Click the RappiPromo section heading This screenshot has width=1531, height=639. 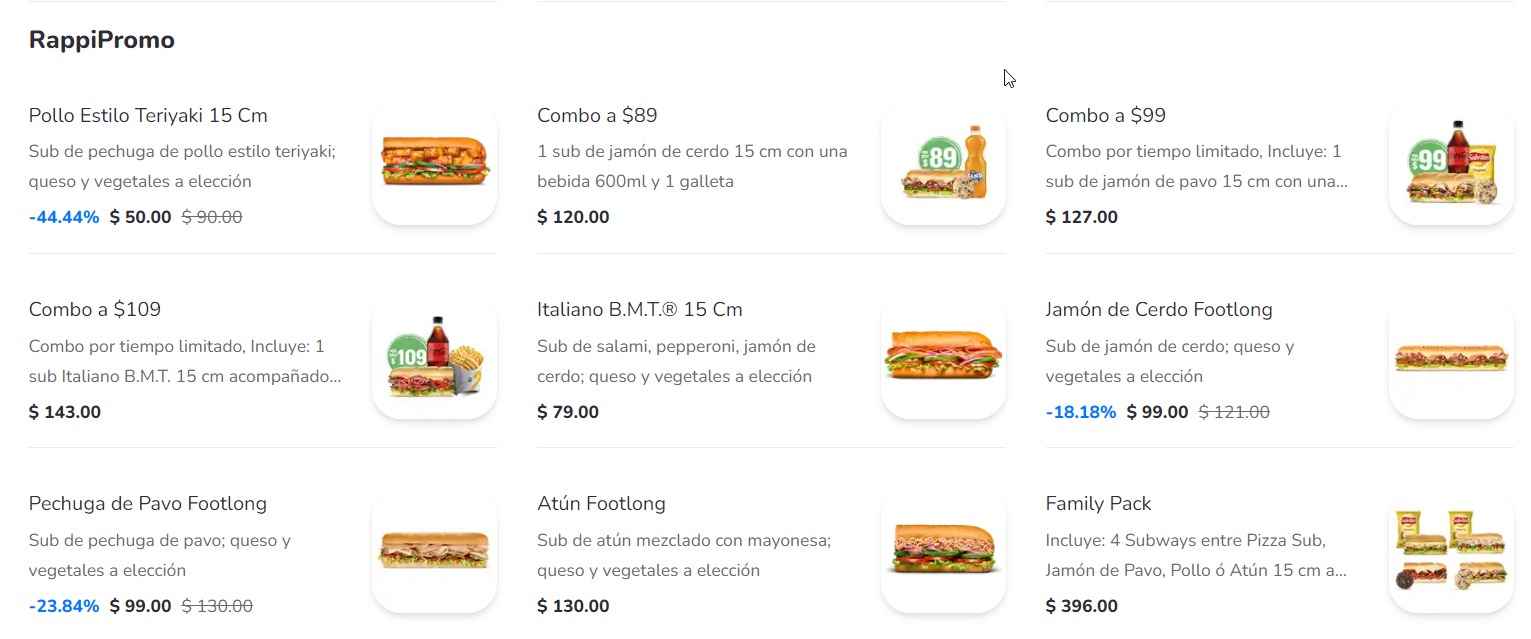point(100,40)
